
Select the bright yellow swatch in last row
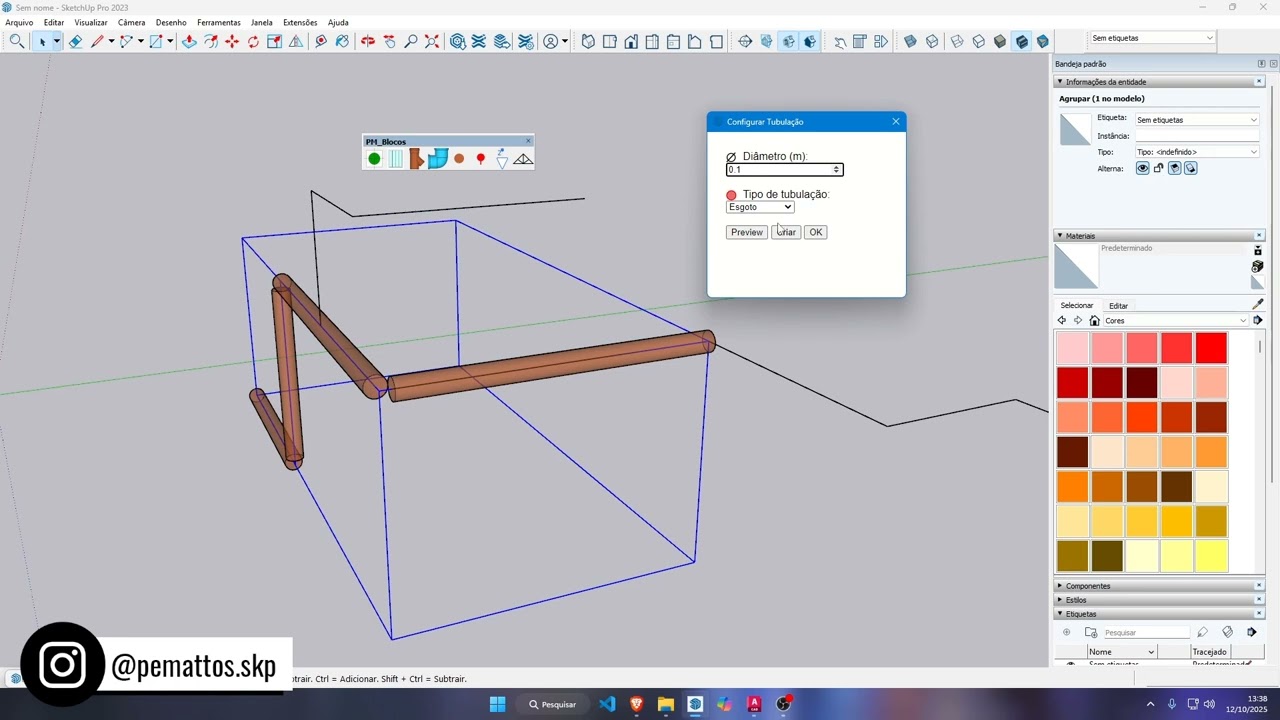[x=1211, y=556]
